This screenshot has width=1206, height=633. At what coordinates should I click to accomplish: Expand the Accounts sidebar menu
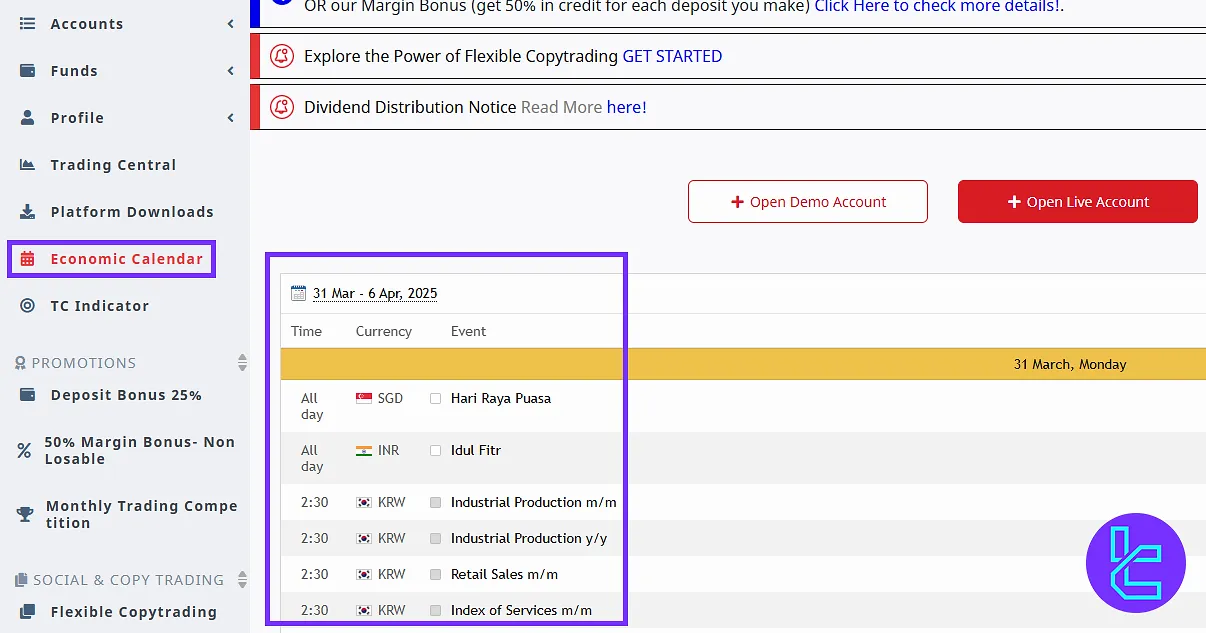[x=231, y=24]
